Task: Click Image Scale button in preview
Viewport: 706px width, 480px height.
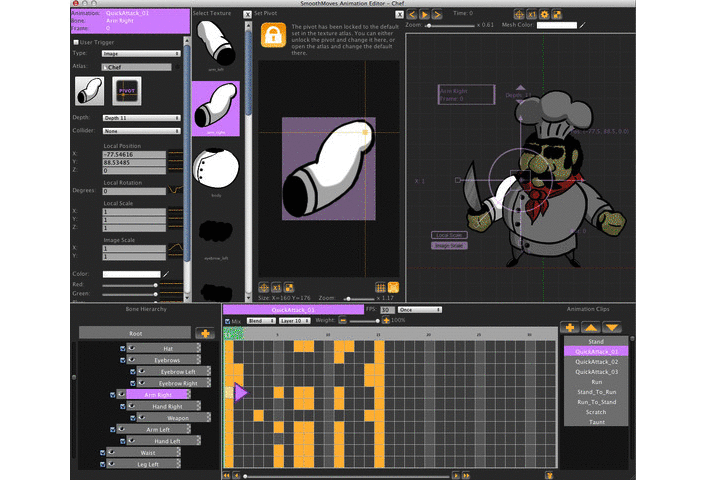Action: pyautogui.click(x=449, y=246)
